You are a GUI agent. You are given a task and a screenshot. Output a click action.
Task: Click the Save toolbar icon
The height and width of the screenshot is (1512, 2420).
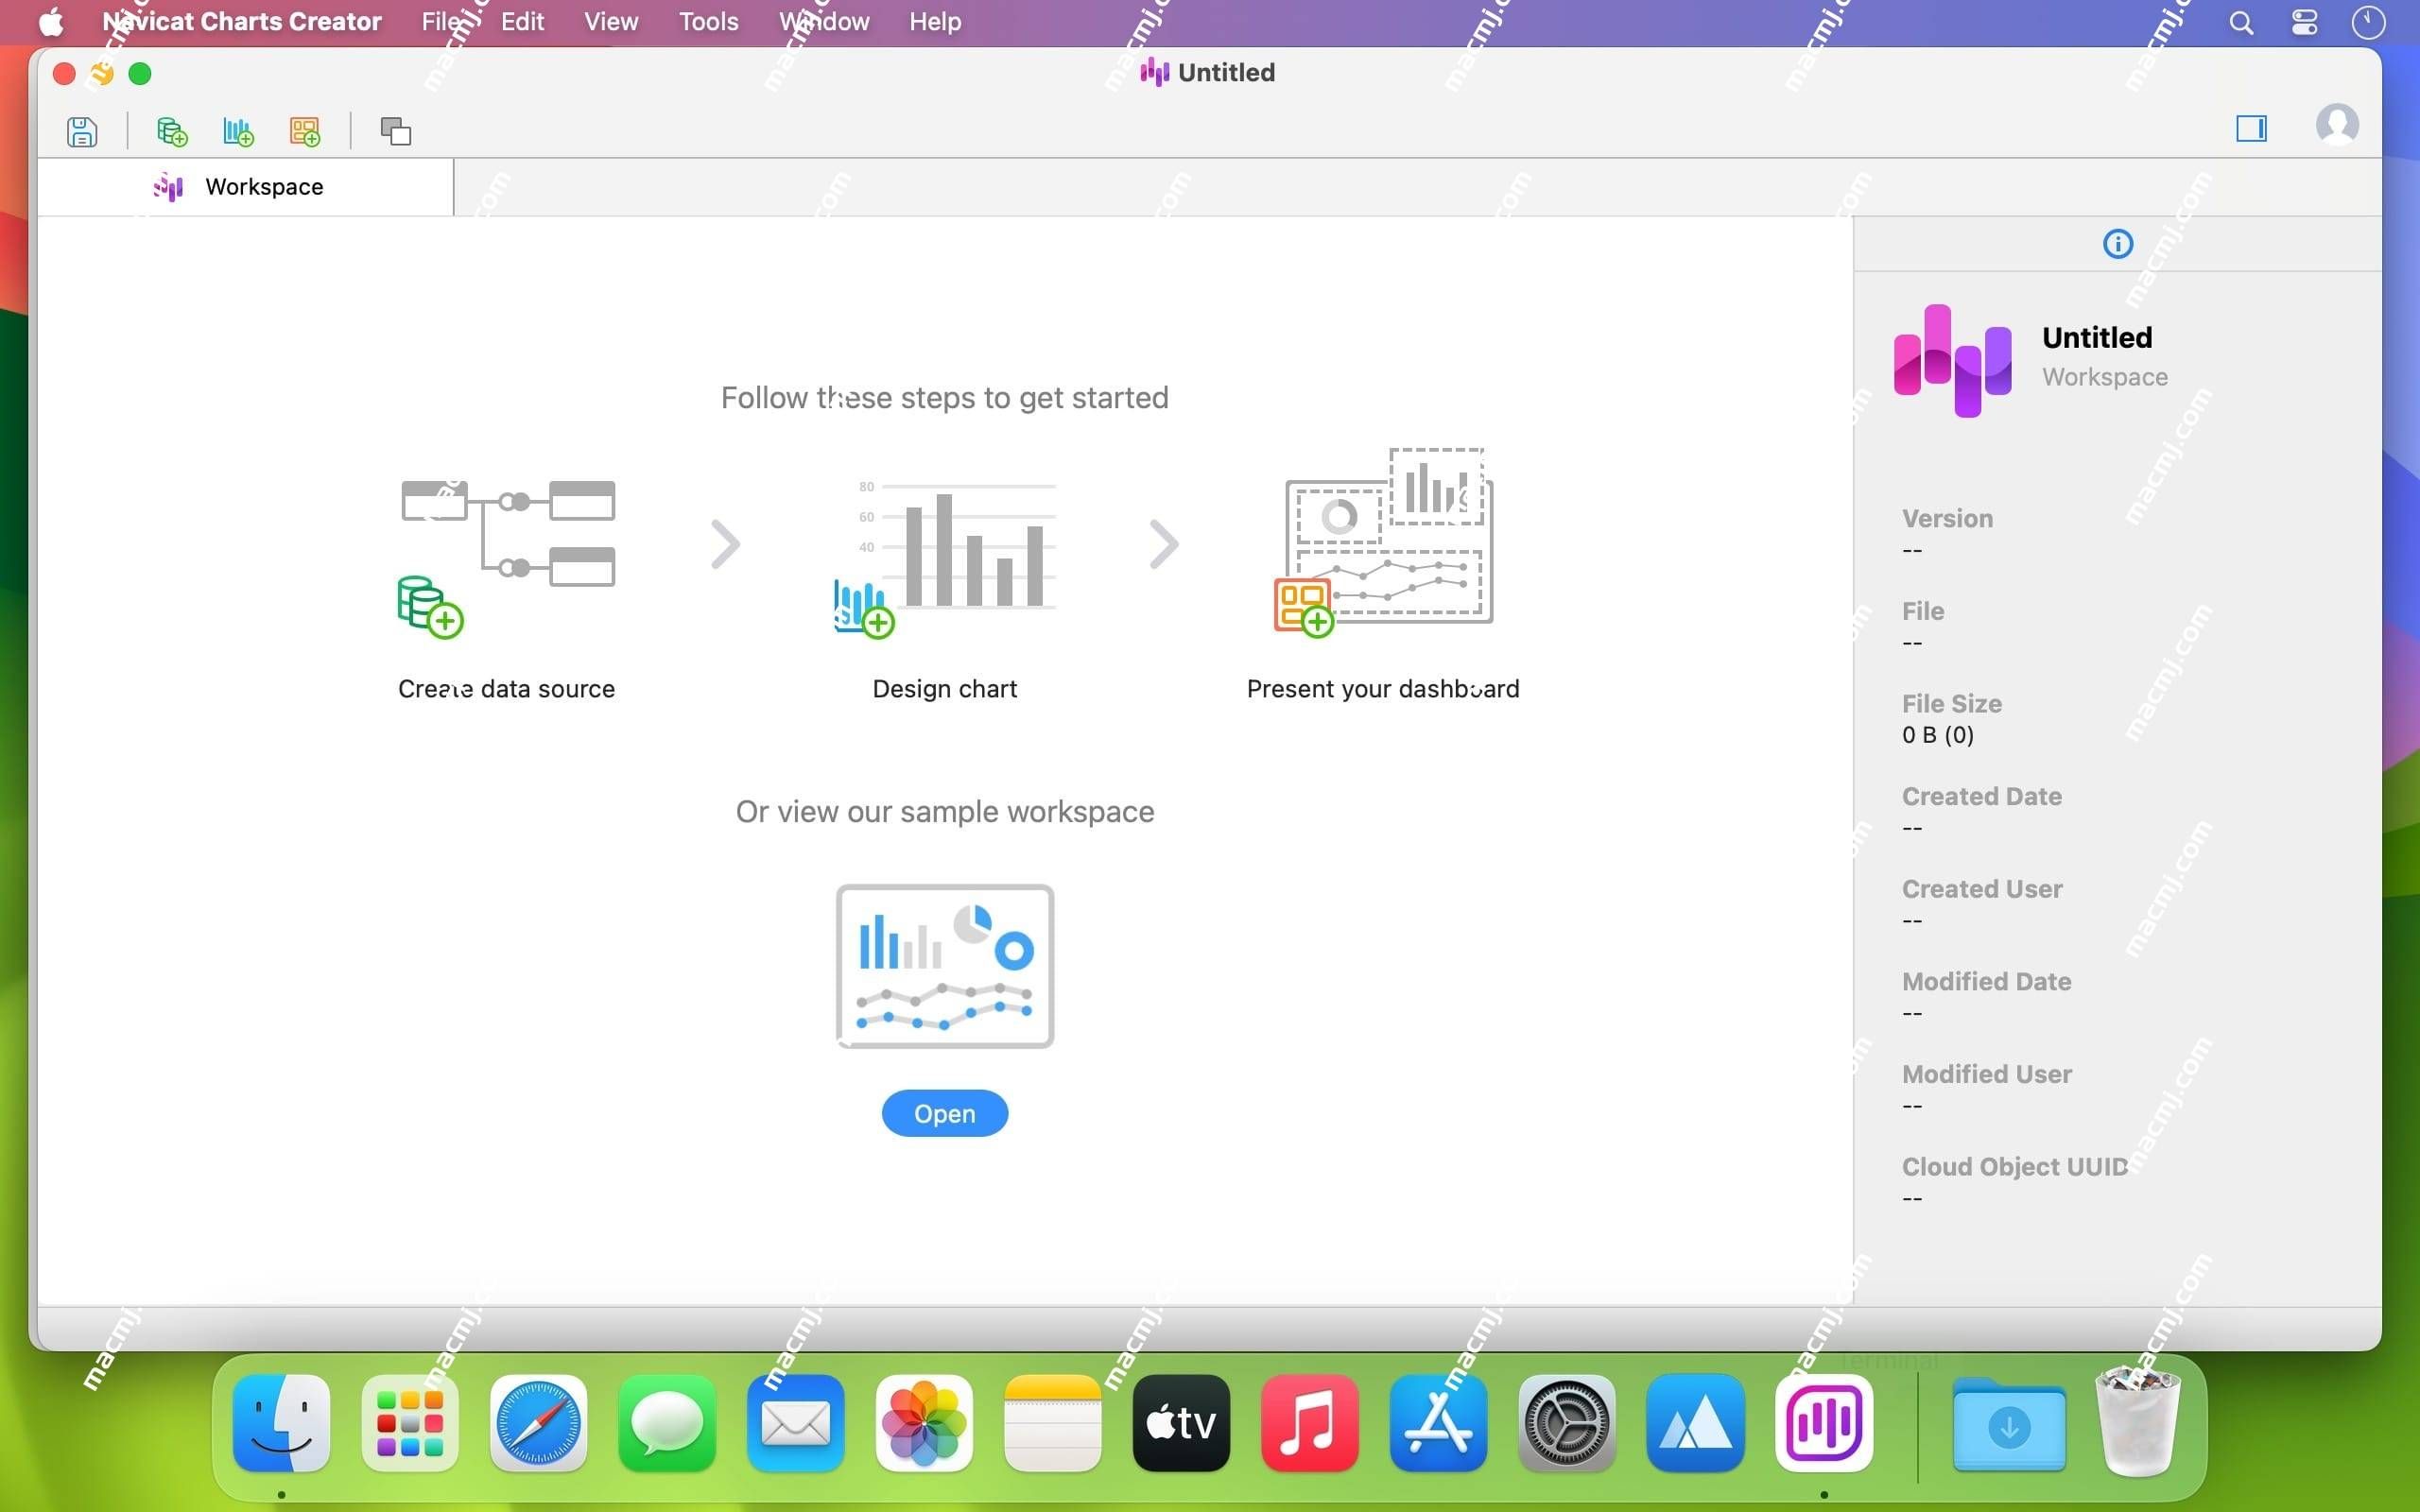coord(82,131)
